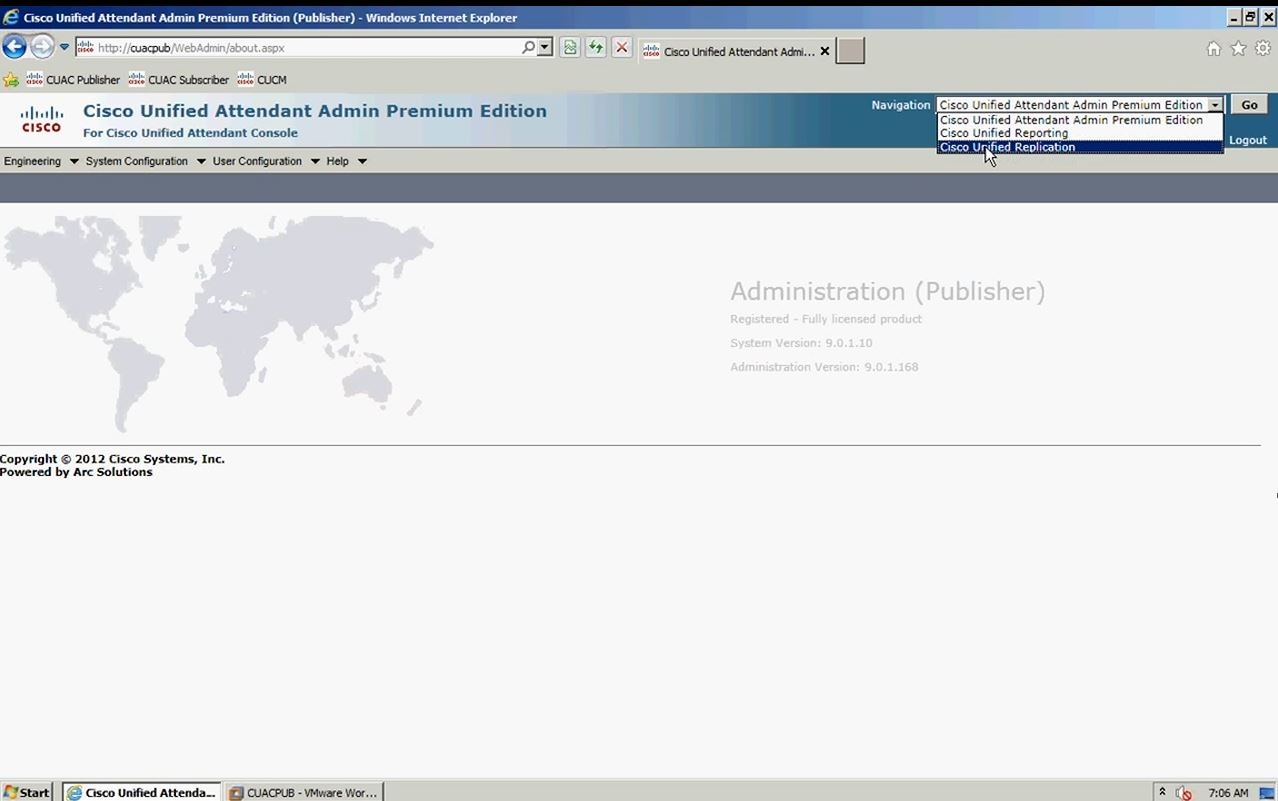Open the CUAC Publisher bookmark
This screenshot has height=801, width=1278.
(x=73, y=80)
